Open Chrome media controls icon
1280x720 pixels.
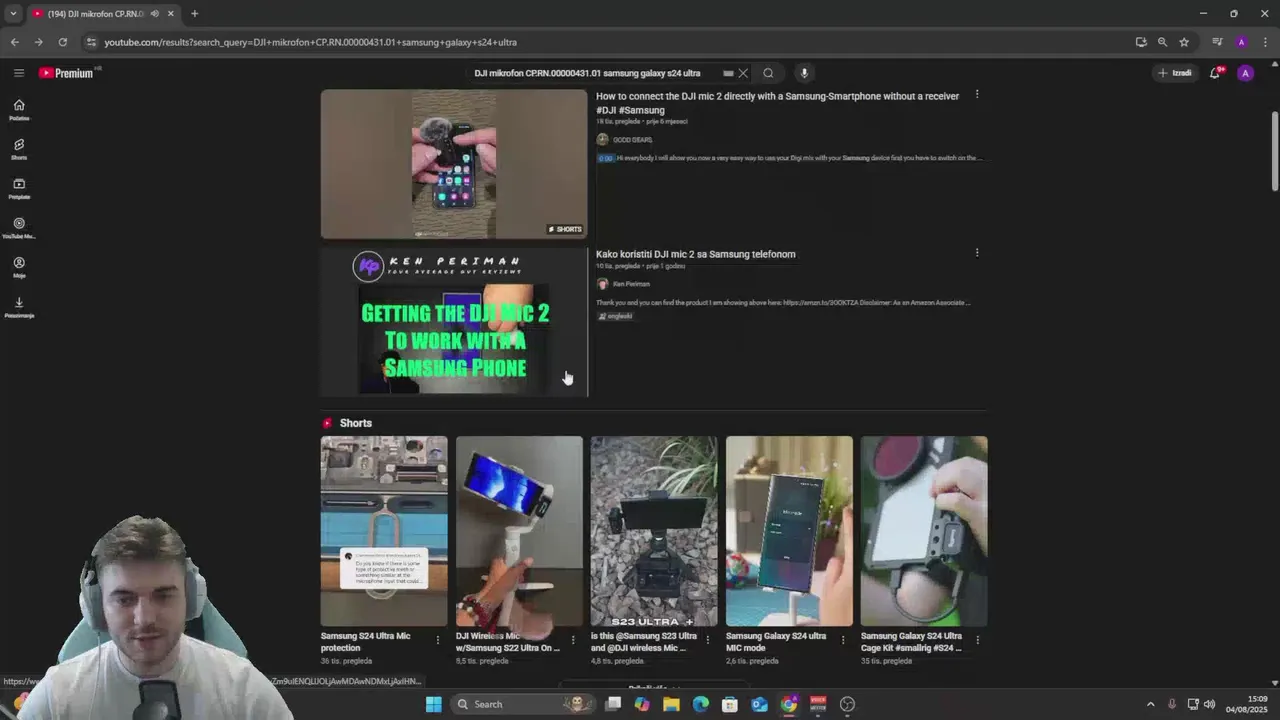pyautogui.click(x=1217, y=42)
